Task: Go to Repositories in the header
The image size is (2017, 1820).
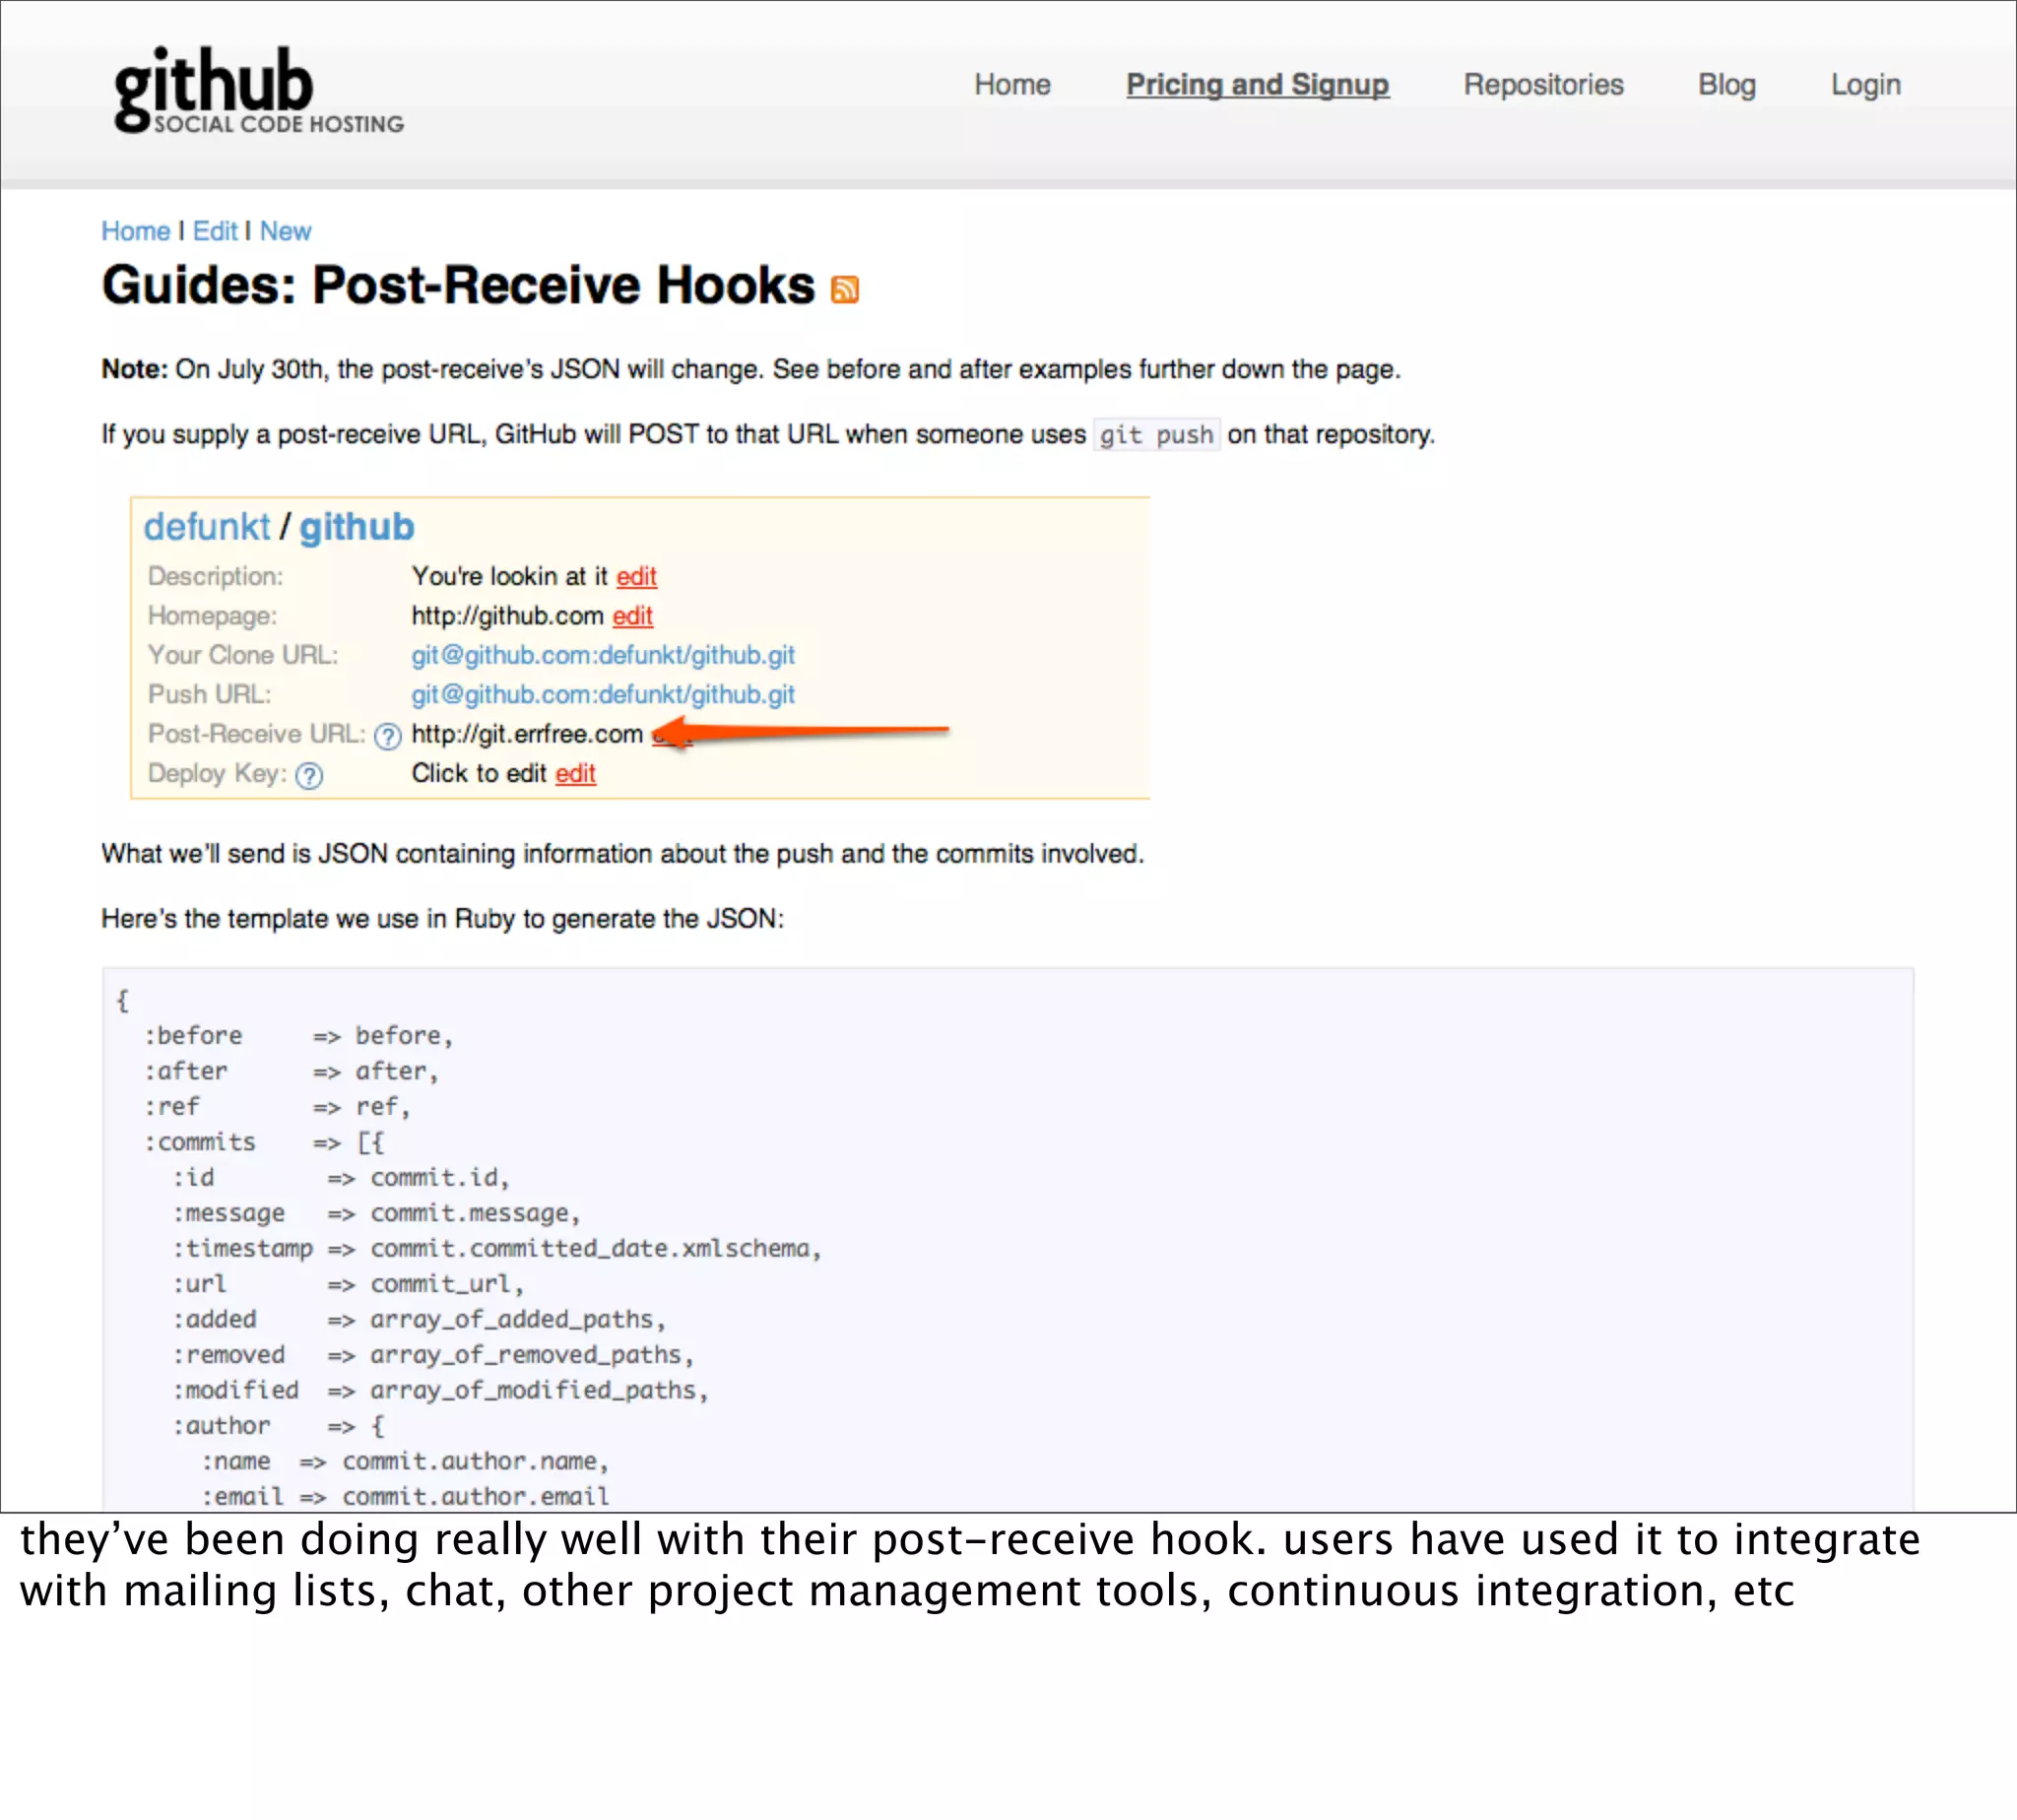Action: pos(1543,85)
